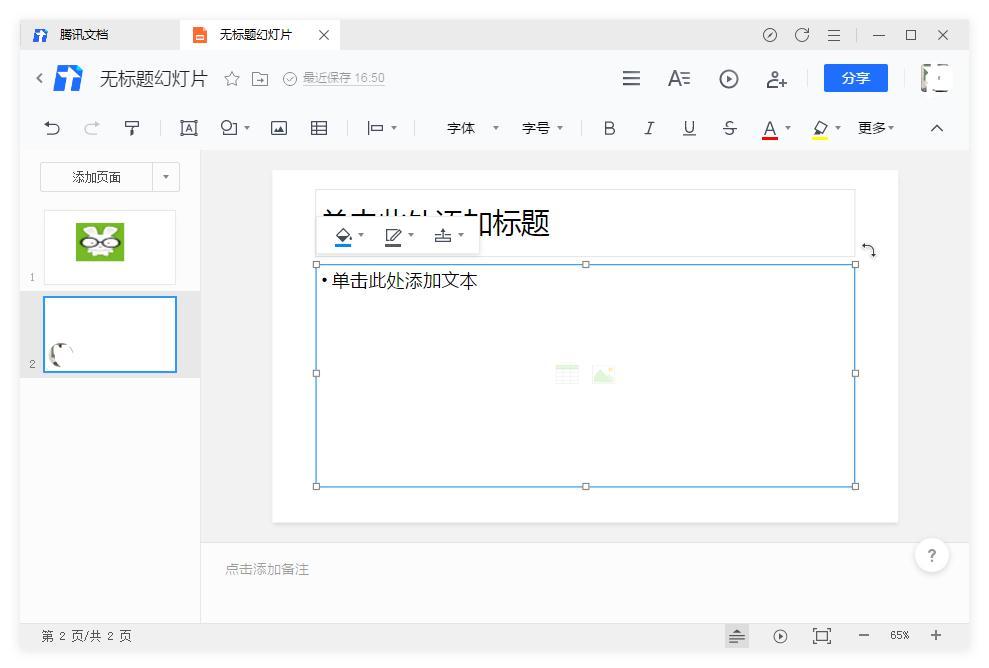Insert a text box
The width and height of the screenshot is (989, 668).
click(189, 128)
